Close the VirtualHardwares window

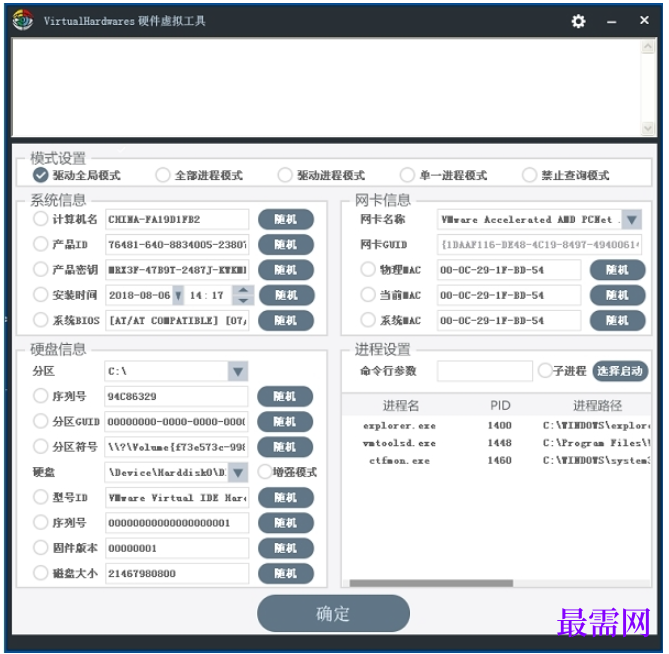point(644,20)
